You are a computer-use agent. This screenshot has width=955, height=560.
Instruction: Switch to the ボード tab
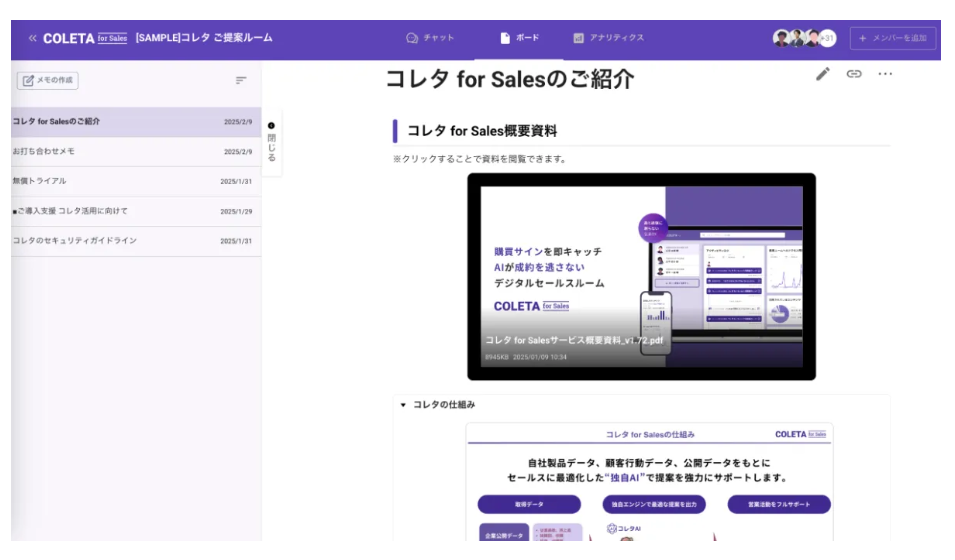519,38
